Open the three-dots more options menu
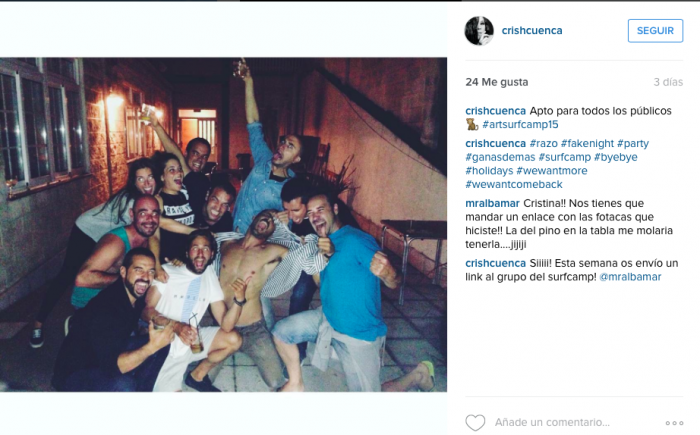Screen dimensions: 700x435 [674, 423]
